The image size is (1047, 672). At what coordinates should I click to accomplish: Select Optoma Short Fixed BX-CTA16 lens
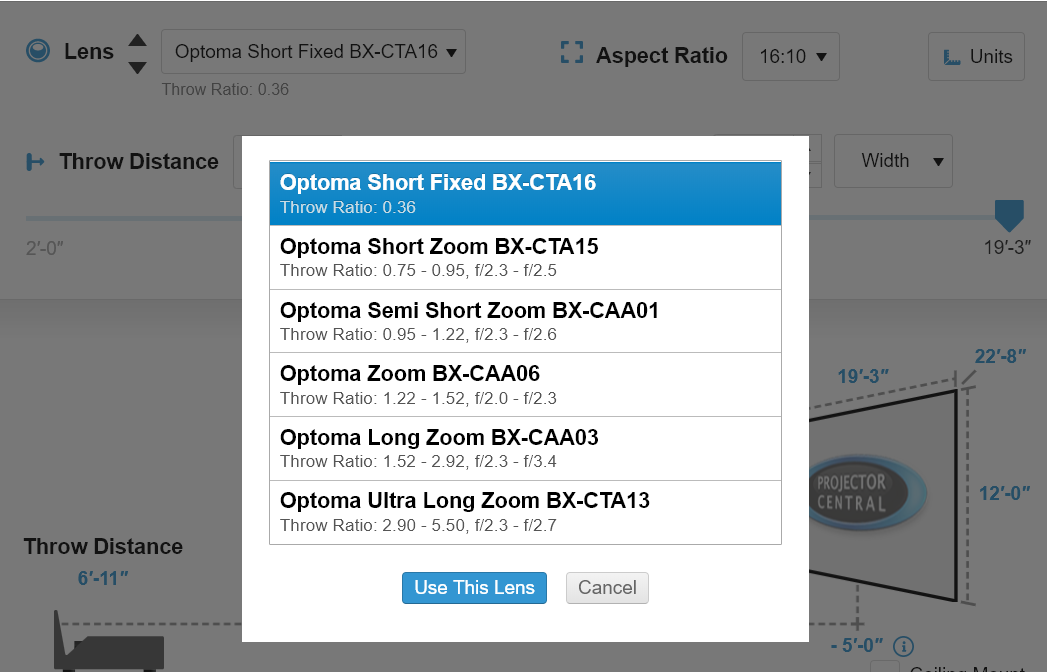pos(525,194)
